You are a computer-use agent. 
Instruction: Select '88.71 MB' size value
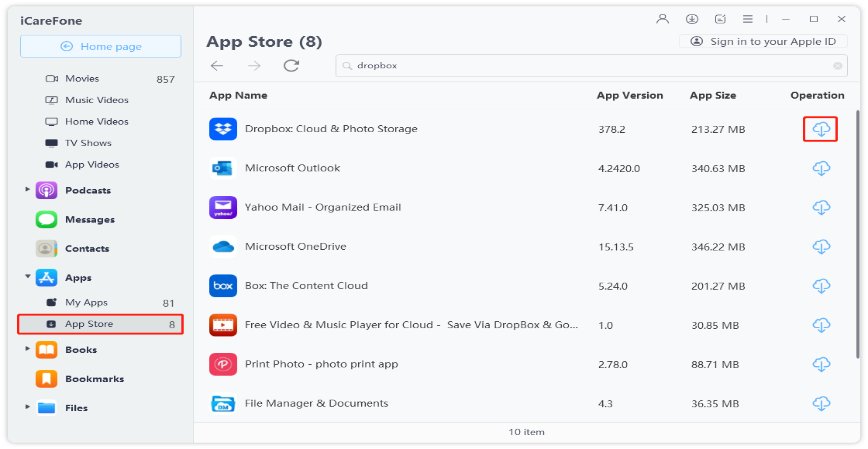(715, 364)
